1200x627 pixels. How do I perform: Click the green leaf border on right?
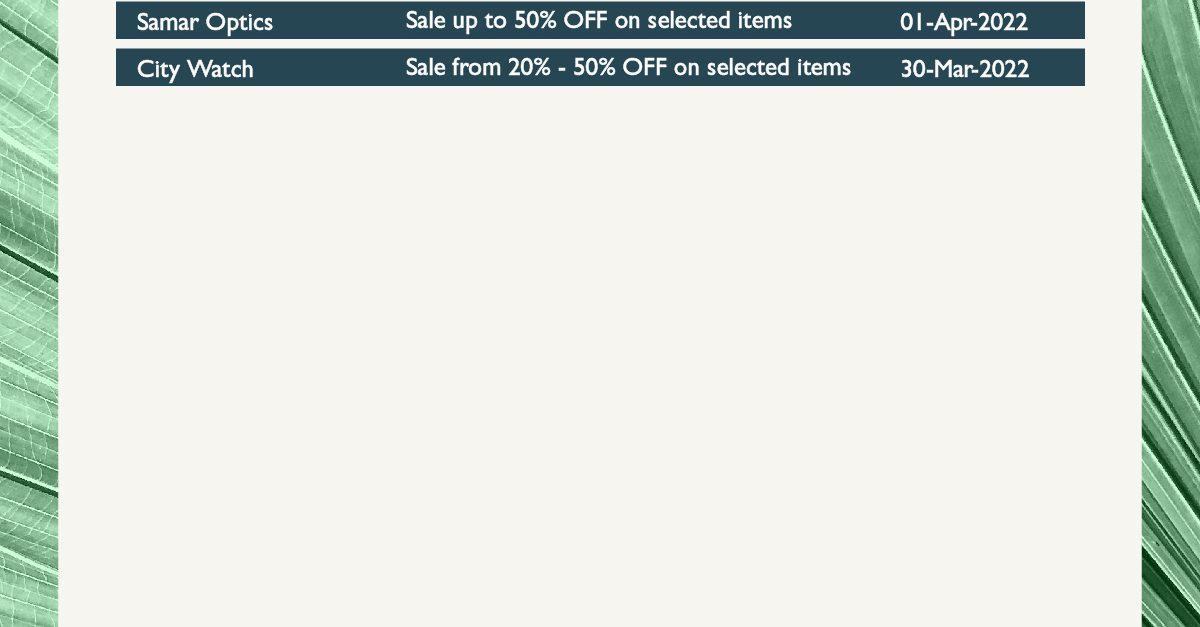click(x=1171, y=313)
